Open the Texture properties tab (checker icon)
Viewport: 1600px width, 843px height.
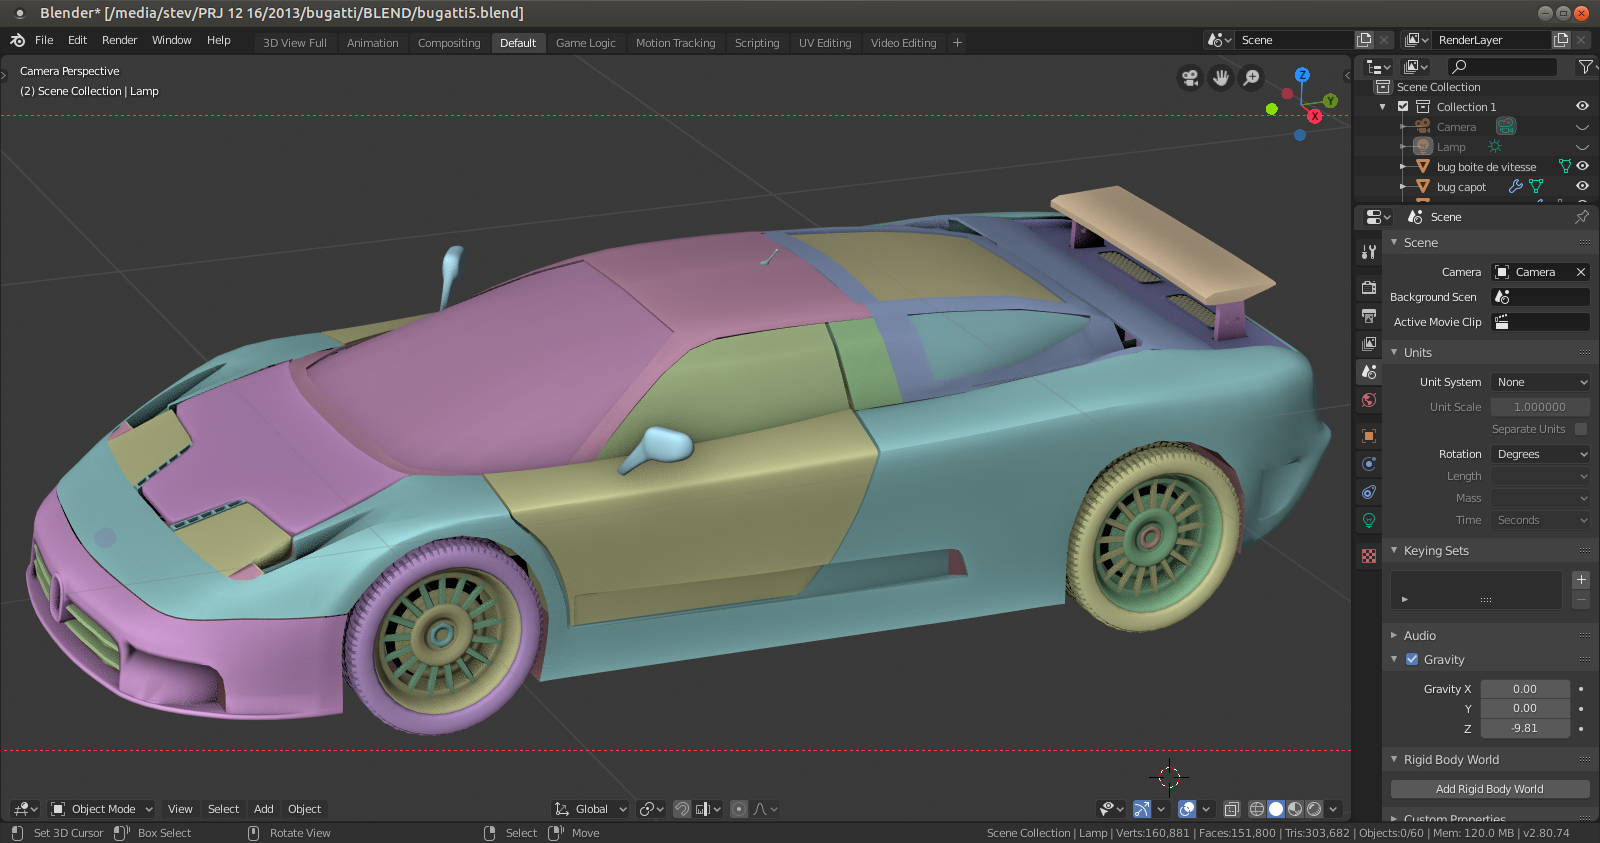1369,556
